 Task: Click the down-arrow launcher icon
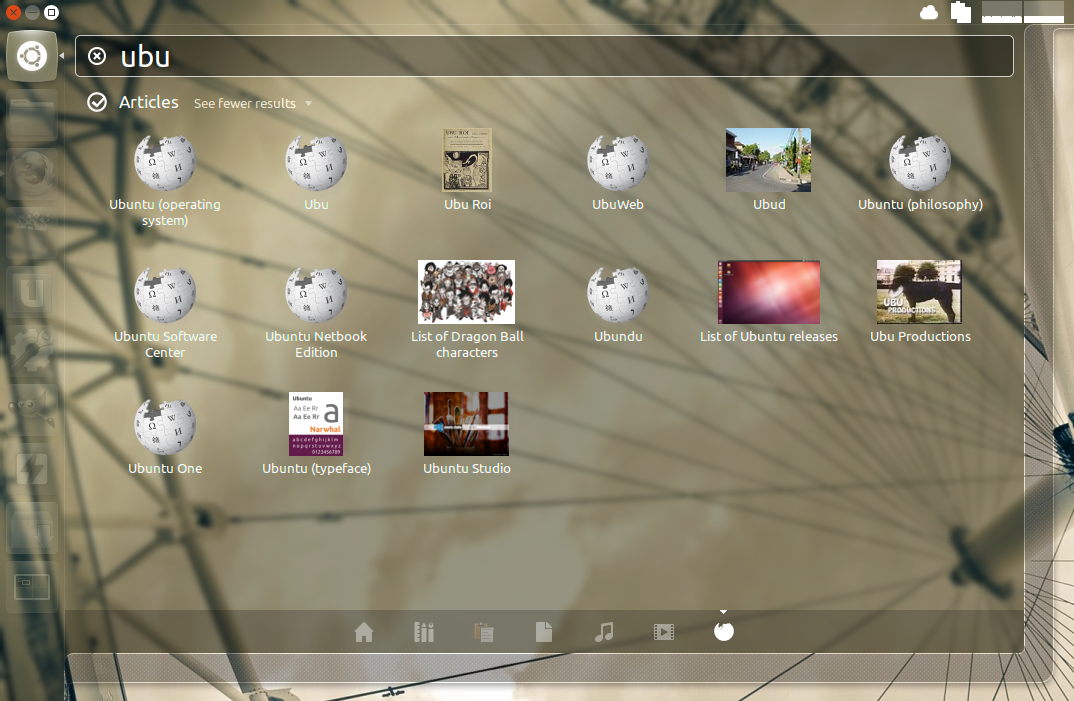(32, 528)
